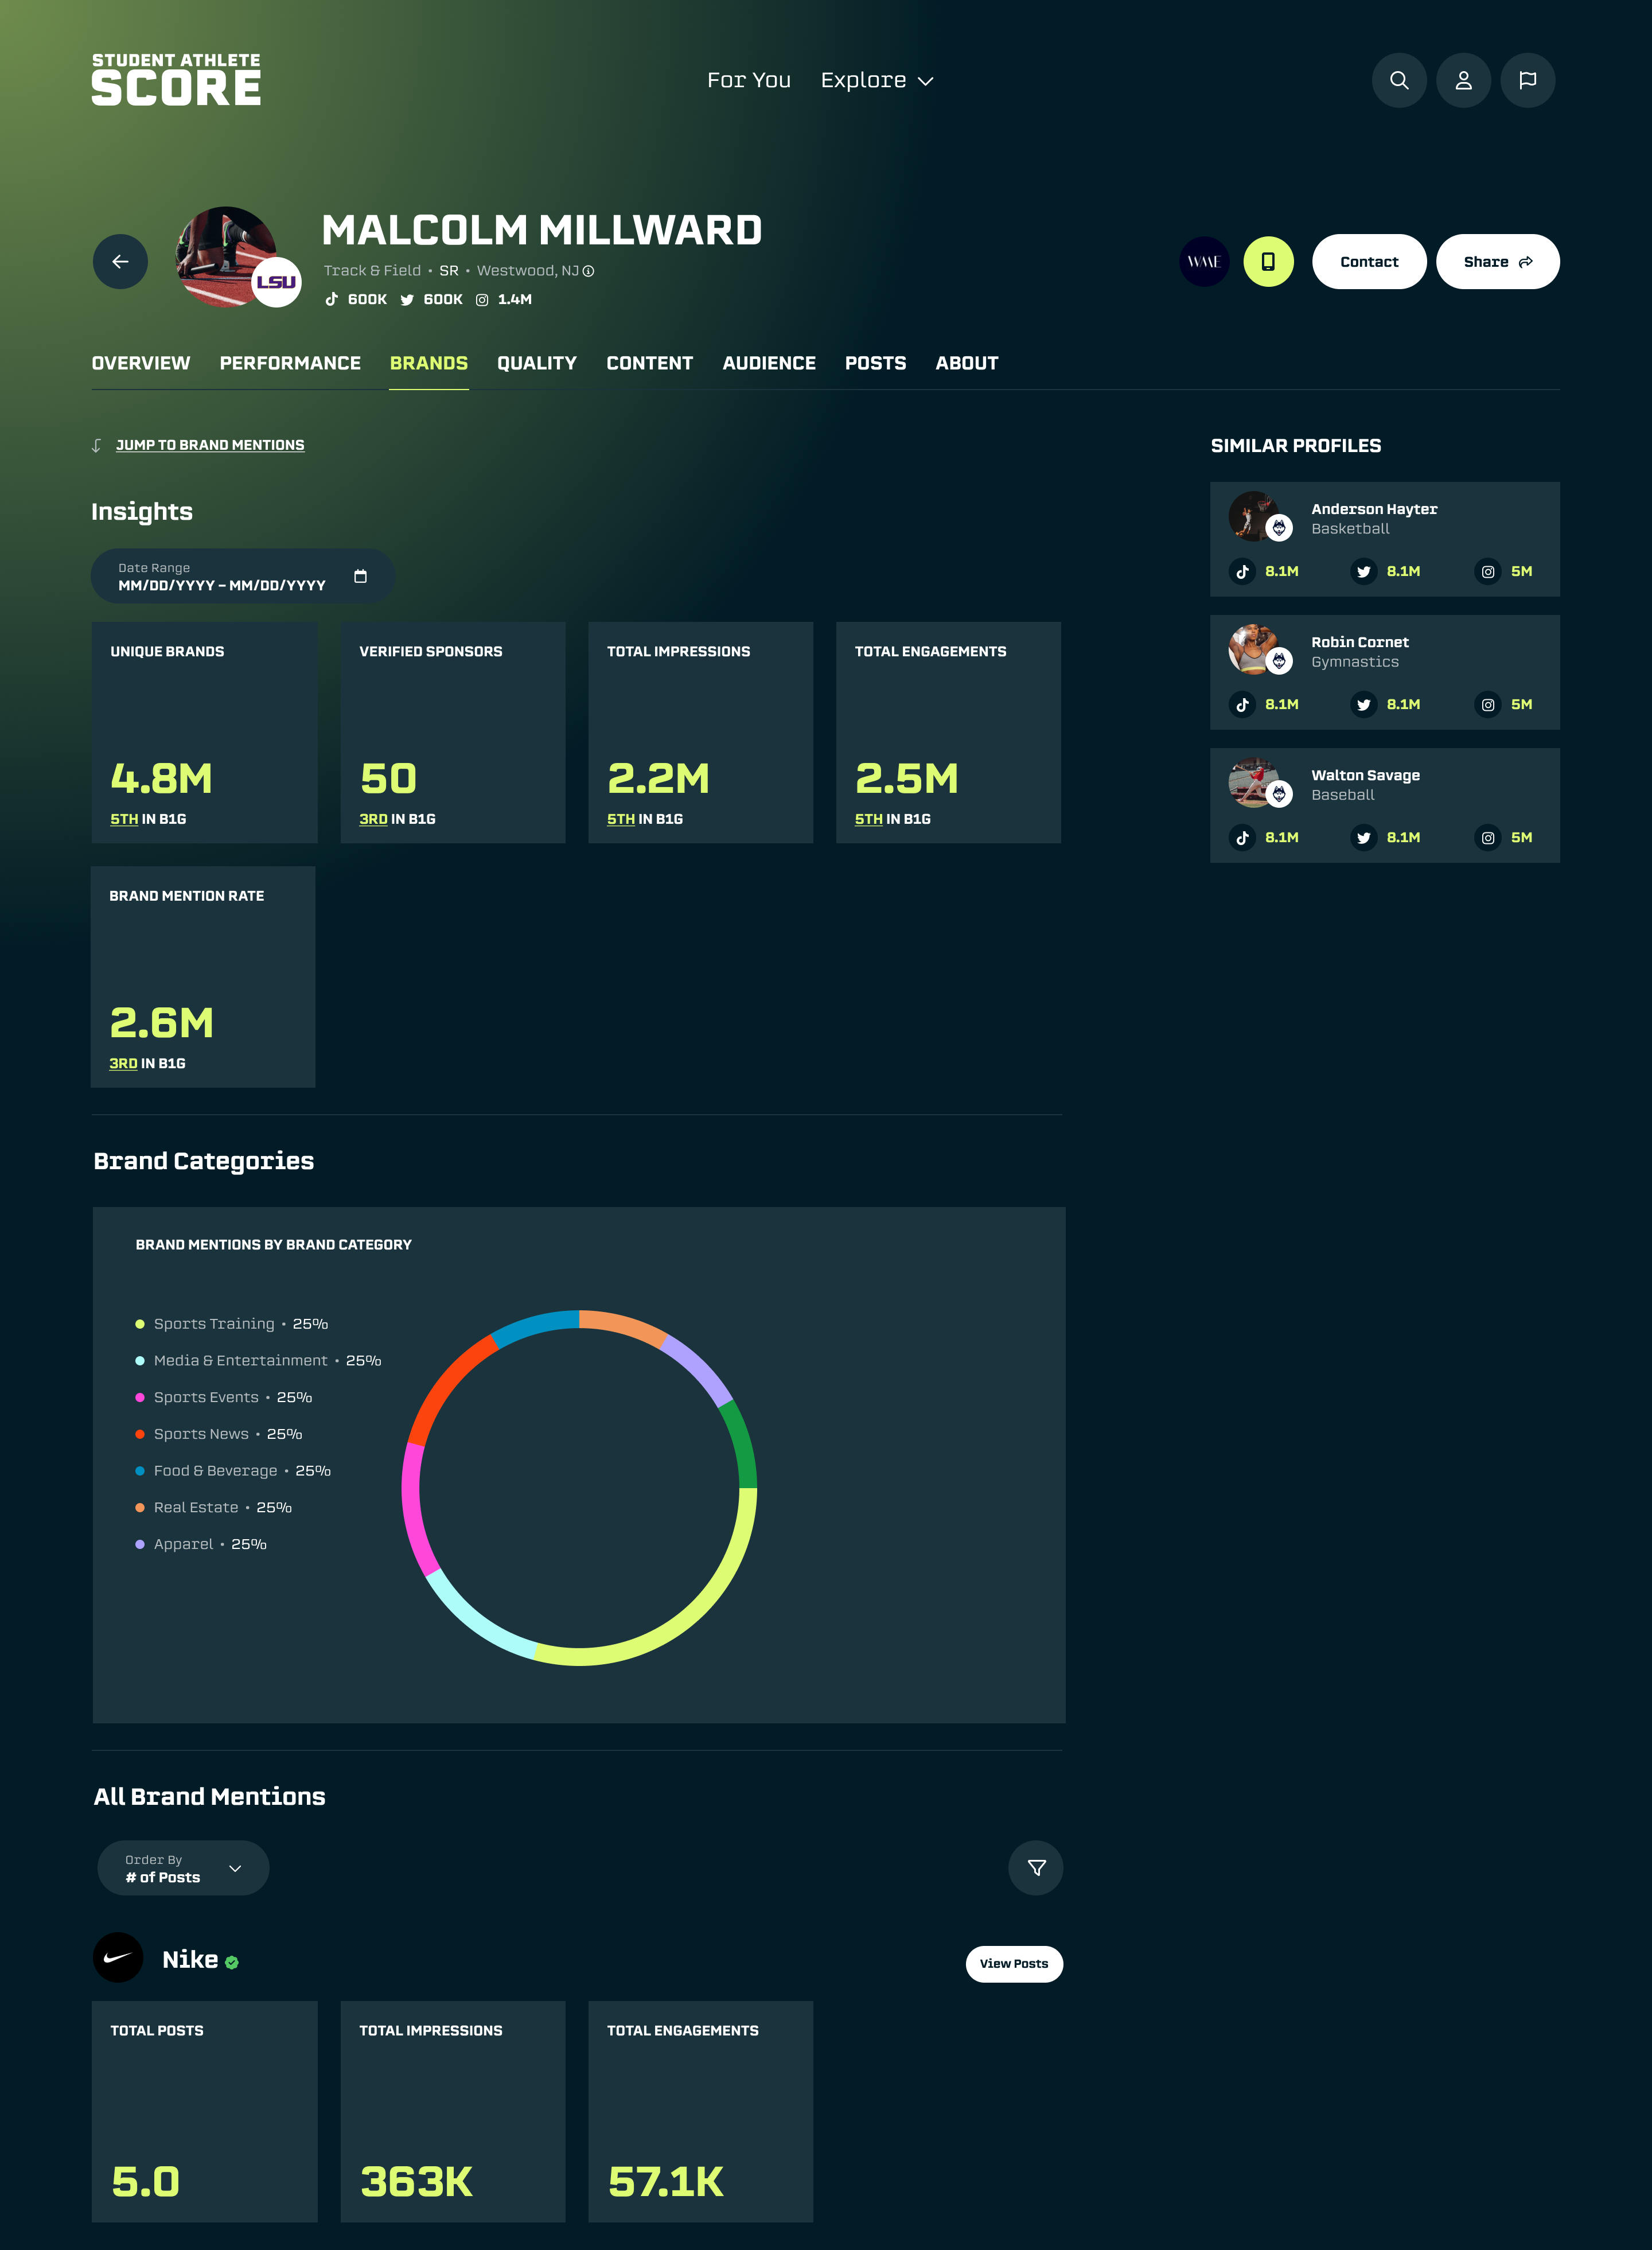Click the 3RD rank link under Brand Mention Rate
1652x2250 pixels.
[x=123, y=1063]
